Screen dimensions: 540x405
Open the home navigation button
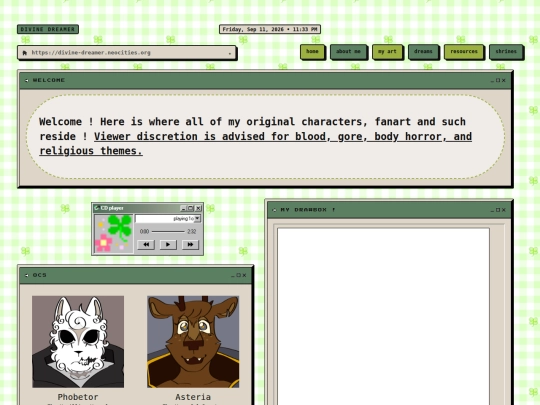pos(312,52)
